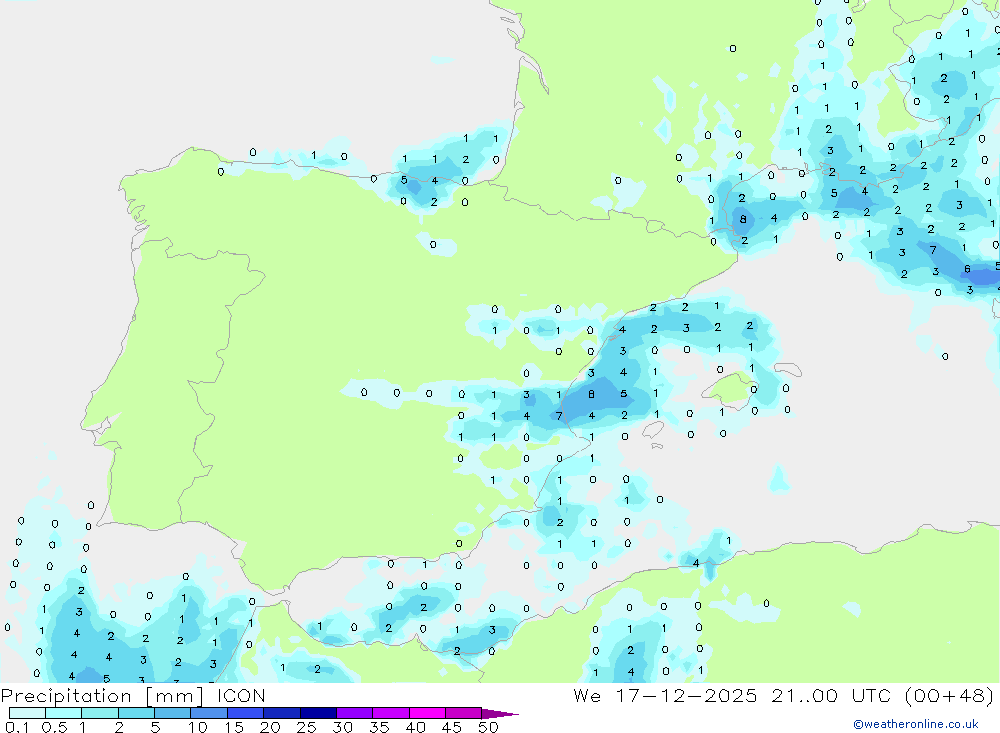Open the weatheronline.co.uk credit link
The image size is (1000, 733).
pos(916,724)
